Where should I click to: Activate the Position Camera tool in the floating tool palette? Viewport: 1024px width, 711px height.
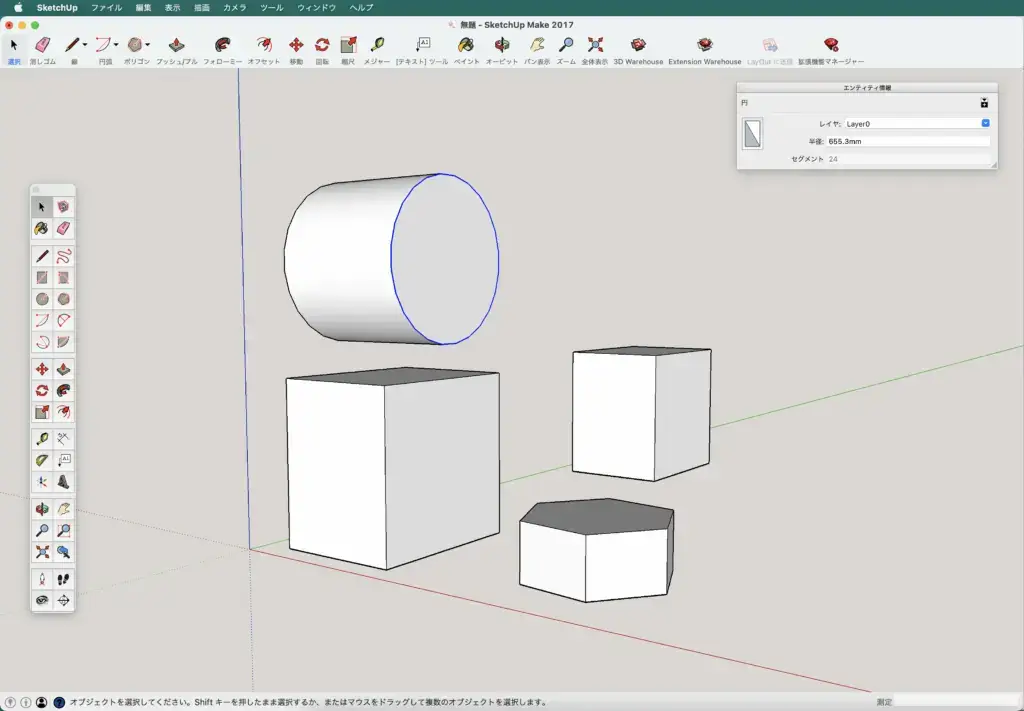42,579
